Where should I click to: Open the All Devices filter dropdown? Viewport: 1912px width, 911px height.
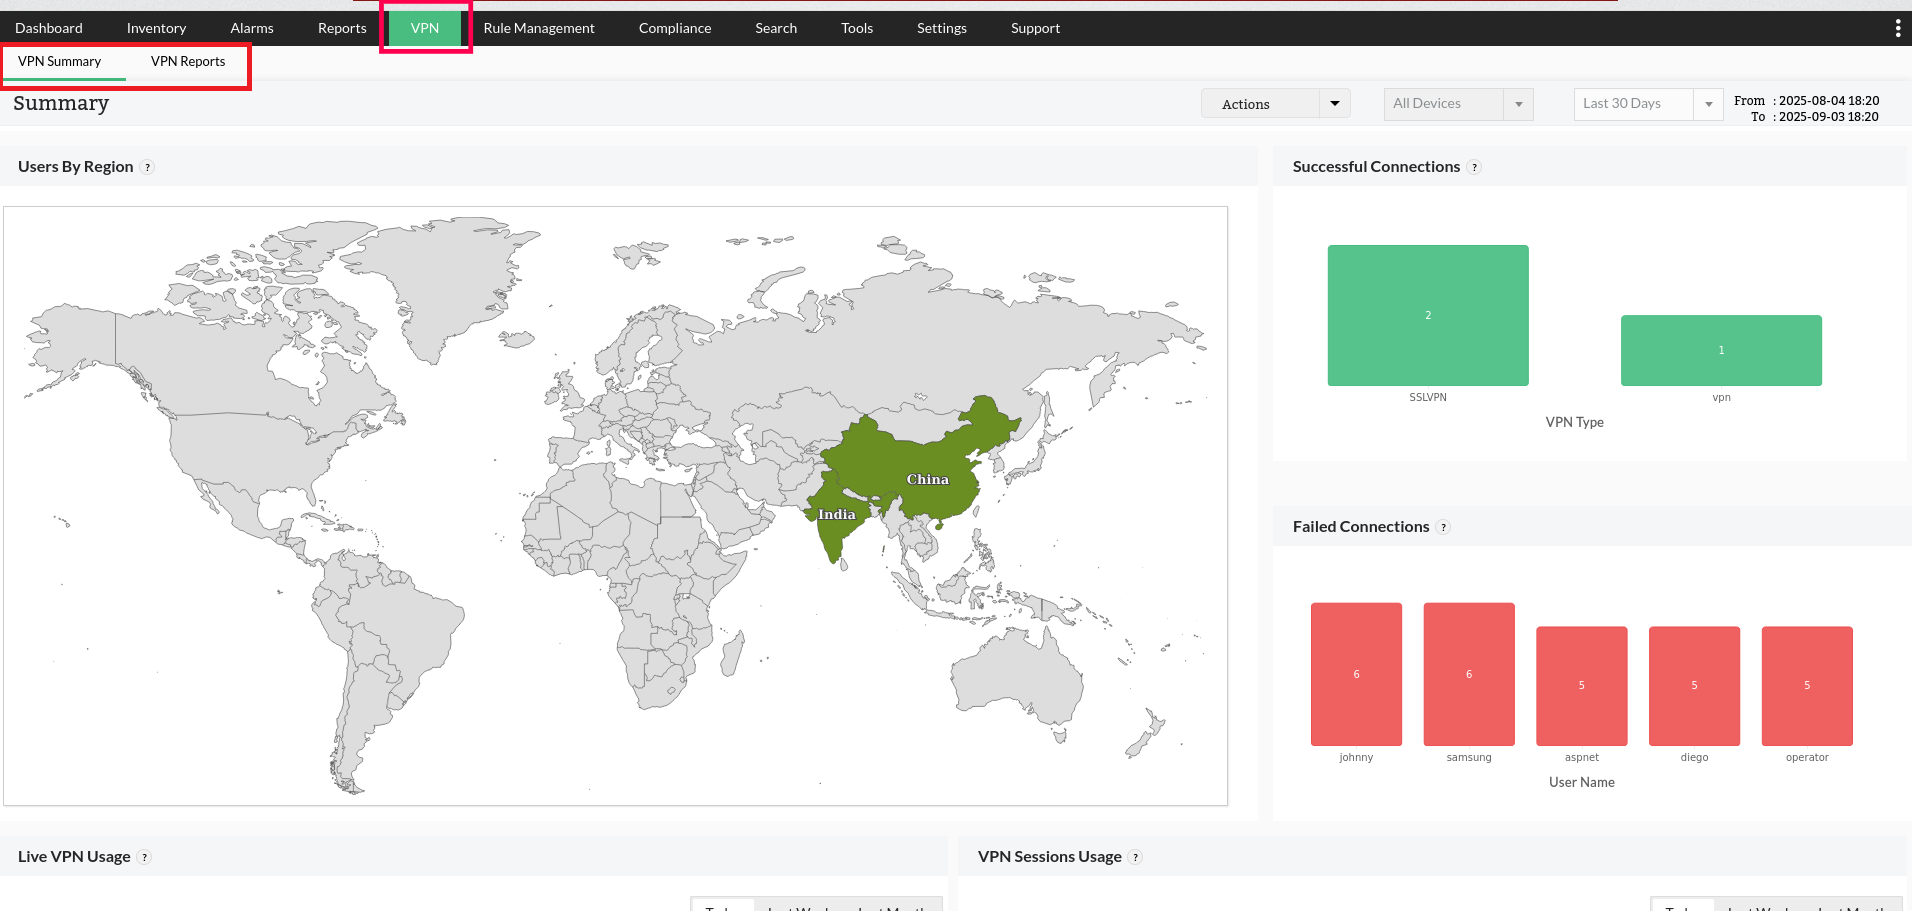tap(1458, 104)
